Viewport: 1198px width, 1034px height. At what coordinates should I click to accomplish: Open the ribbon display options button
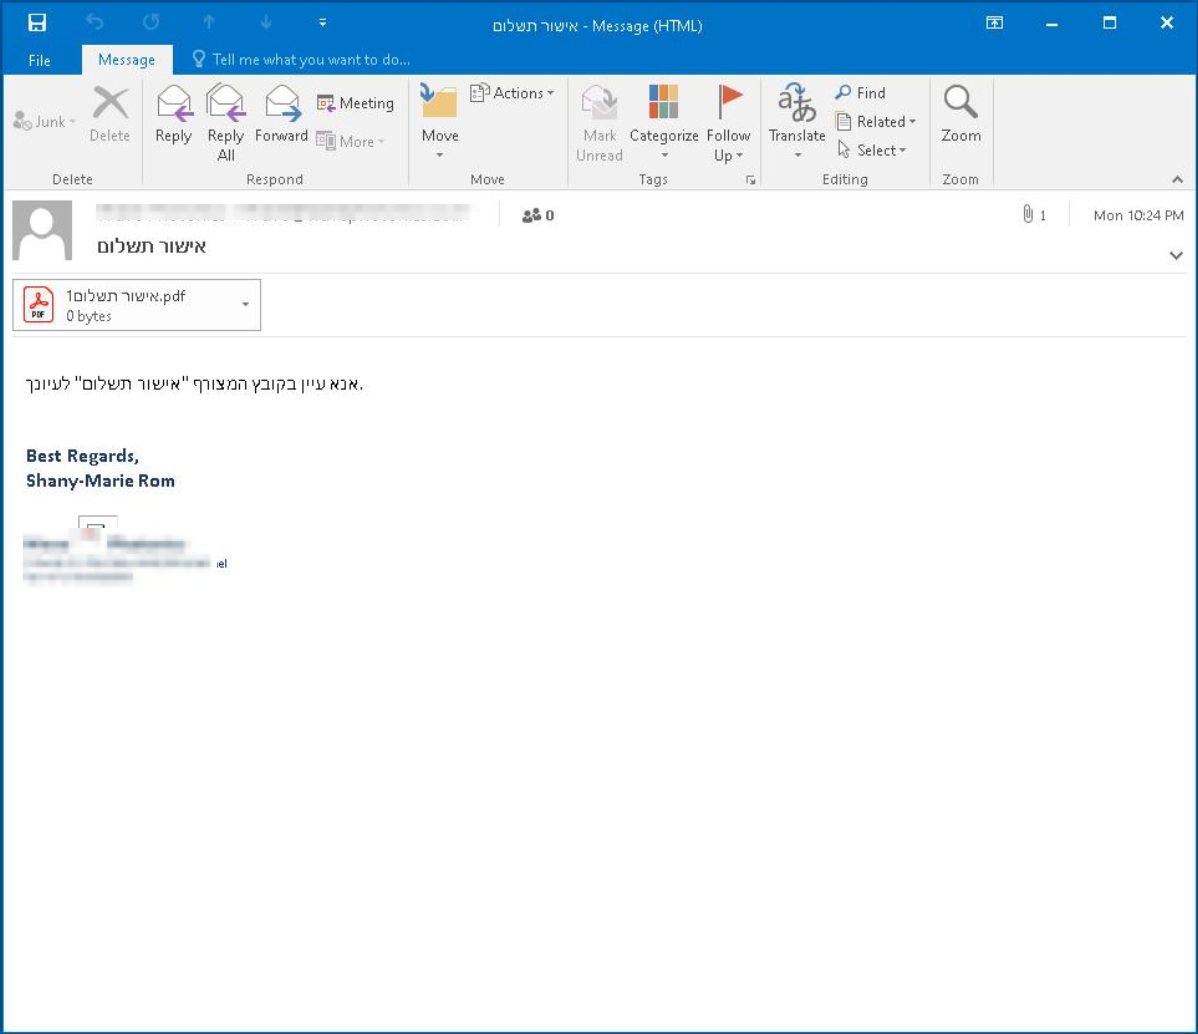click(x=994, y=23)
